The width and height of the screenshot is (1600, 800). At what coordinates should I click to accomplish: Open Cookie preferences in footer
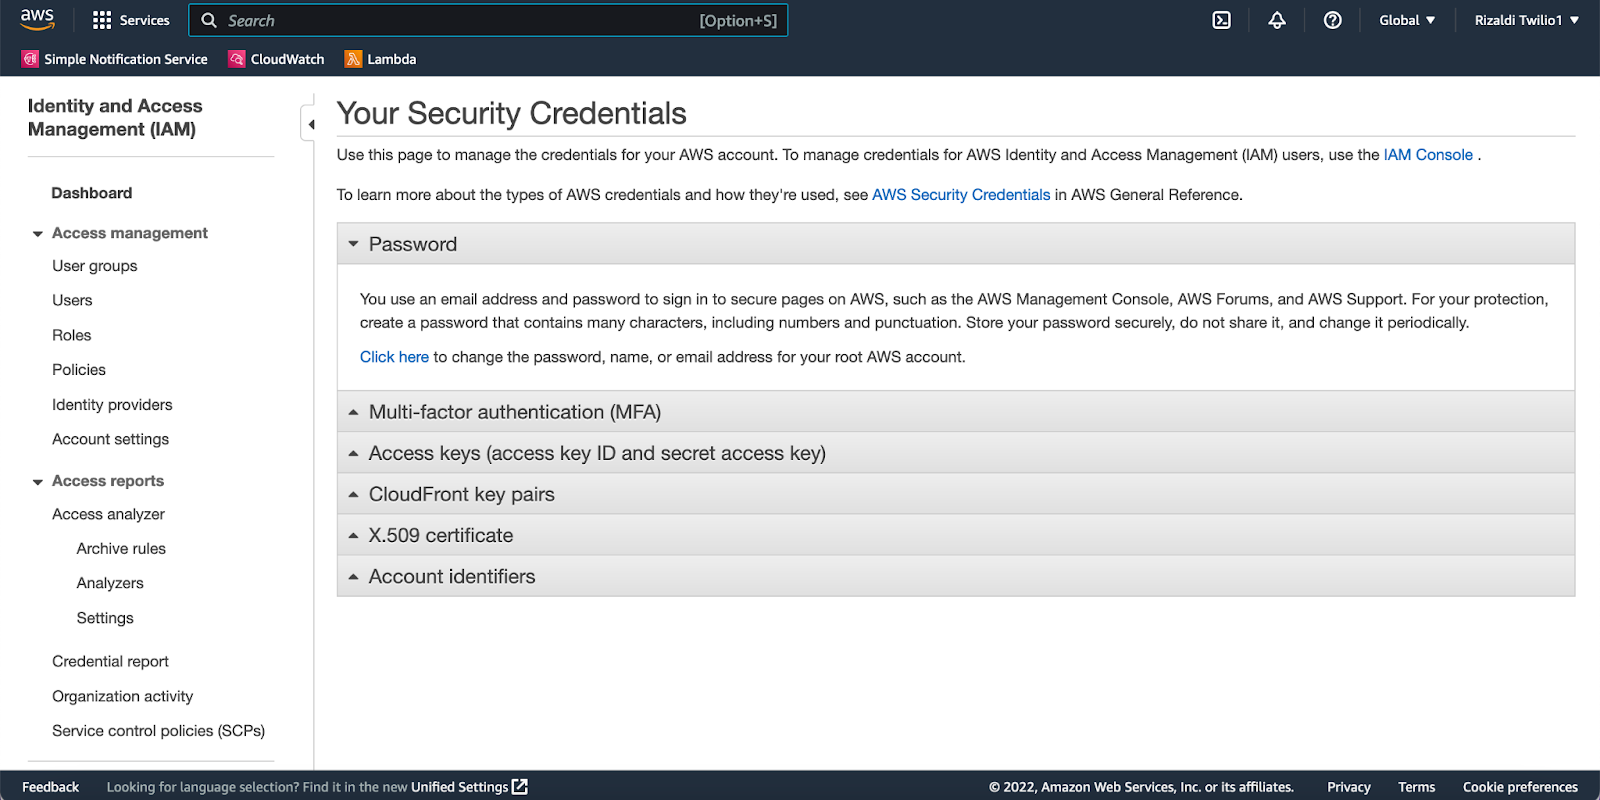coord(1520,787)
